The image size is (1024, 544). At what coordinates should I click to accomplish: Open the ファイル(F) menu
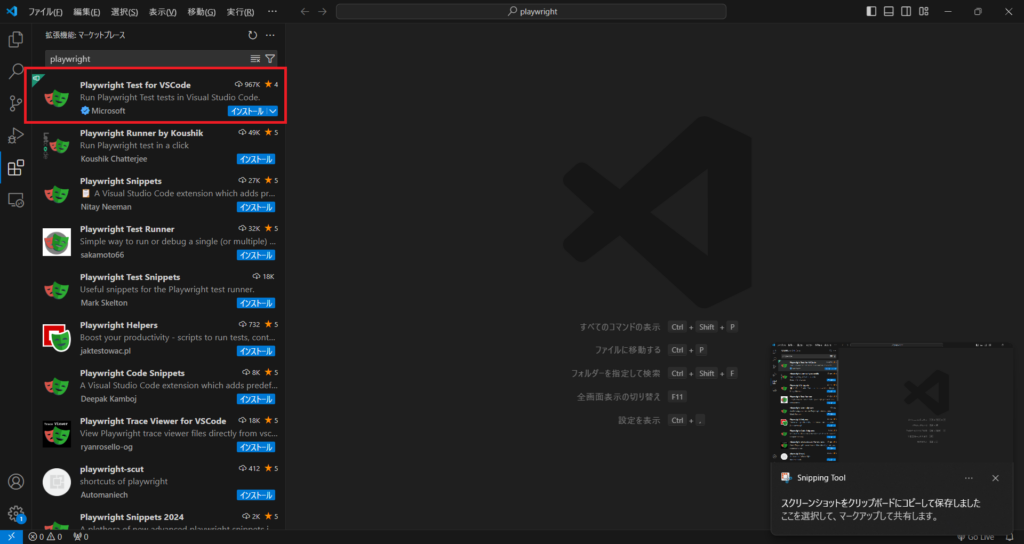pyautogui.click(x=45, y=12)
